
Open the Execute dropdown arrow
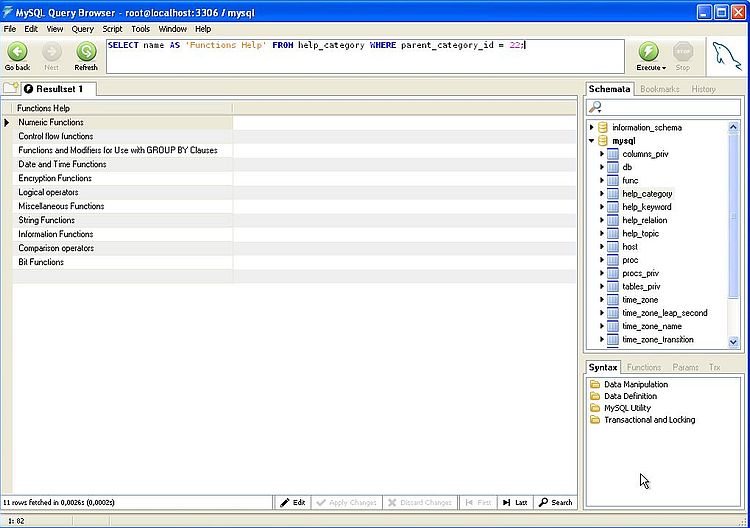664,68
